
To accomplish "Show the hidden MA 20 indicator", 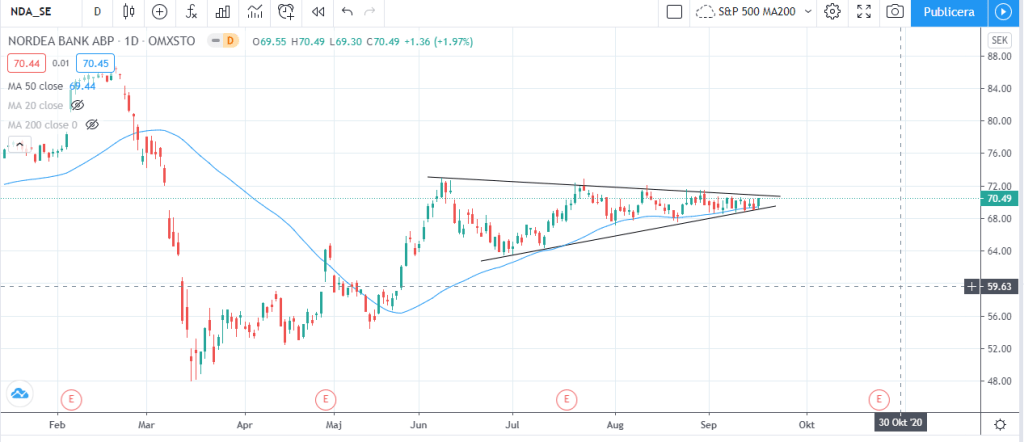I will (x=77, y=105).
